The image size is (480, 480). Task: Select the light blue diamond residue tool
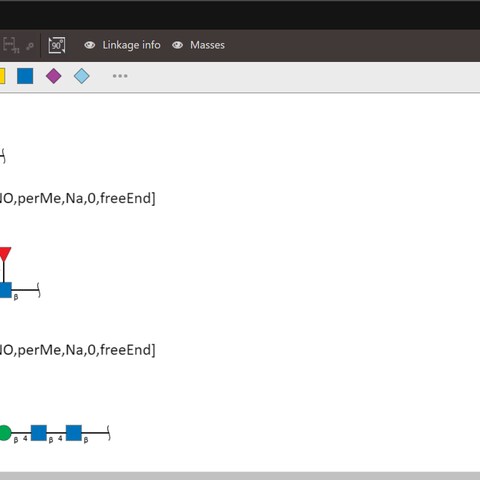pos(82,76)
